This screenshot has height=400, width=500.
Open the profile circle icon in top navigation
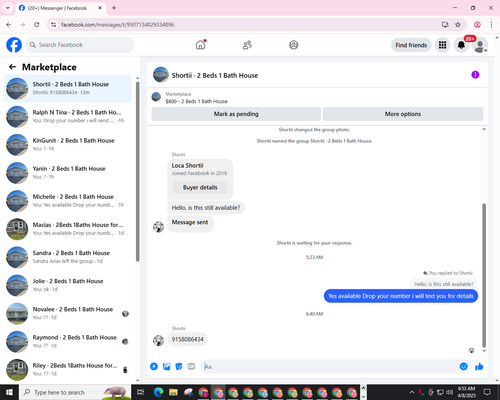tap(294, 45)
